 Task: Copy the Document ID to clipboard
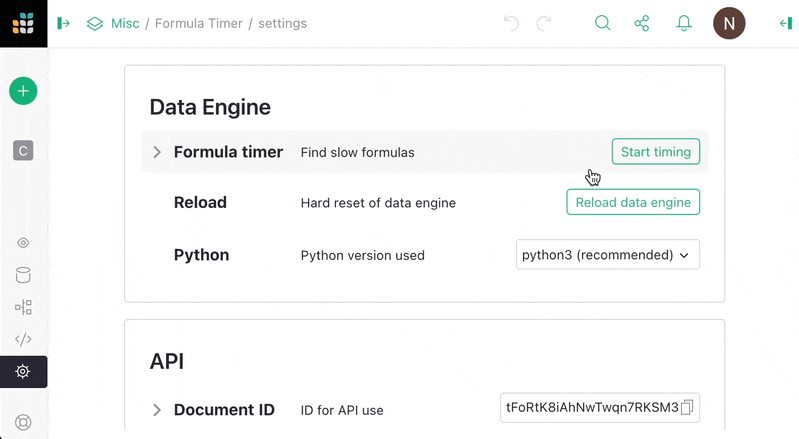pyautogui.click(x=688, y=408)
